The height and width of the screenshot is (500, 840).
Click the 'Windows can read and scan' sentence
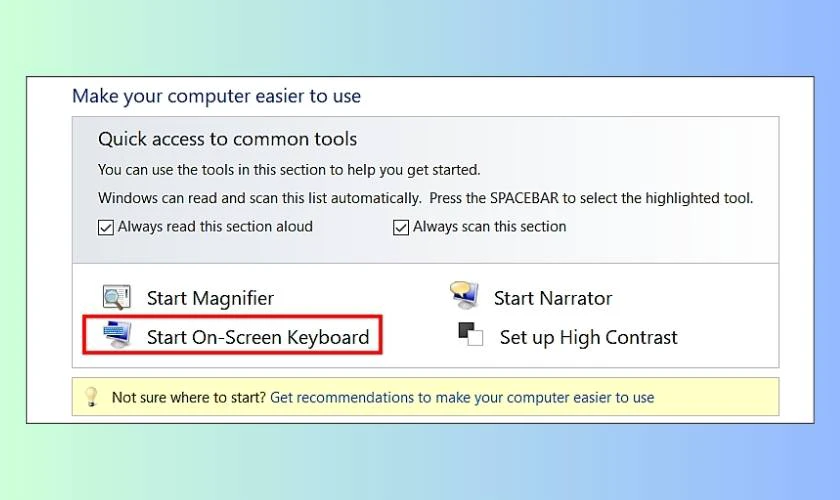coord(259,198)
